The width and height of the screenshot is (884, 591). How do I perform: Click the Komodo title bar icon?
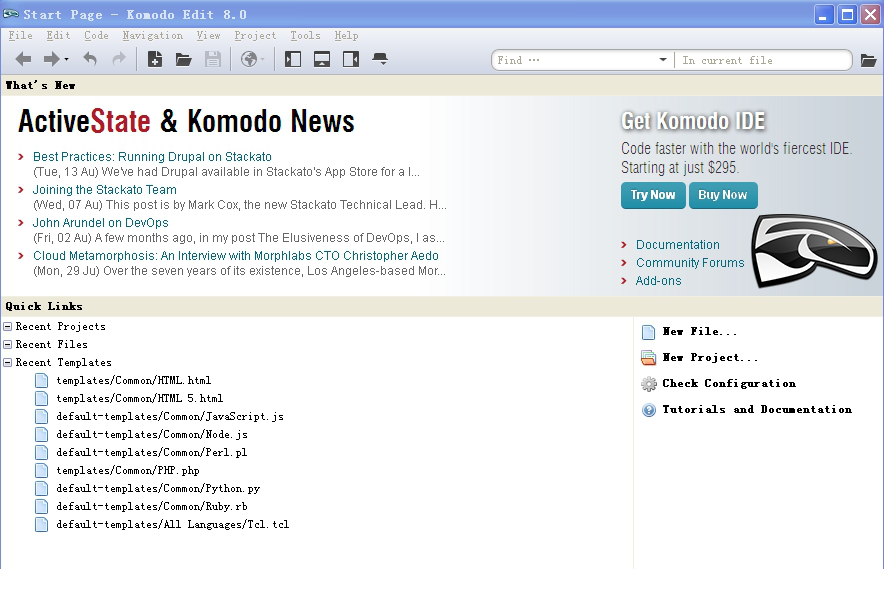[x=11, y=14]
